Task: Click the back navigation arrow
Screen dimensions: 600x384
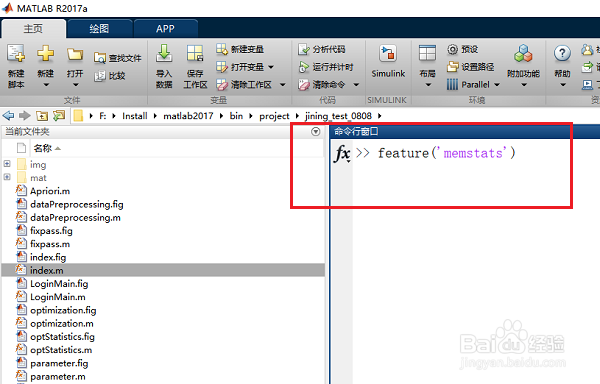Action: point(8,116)
